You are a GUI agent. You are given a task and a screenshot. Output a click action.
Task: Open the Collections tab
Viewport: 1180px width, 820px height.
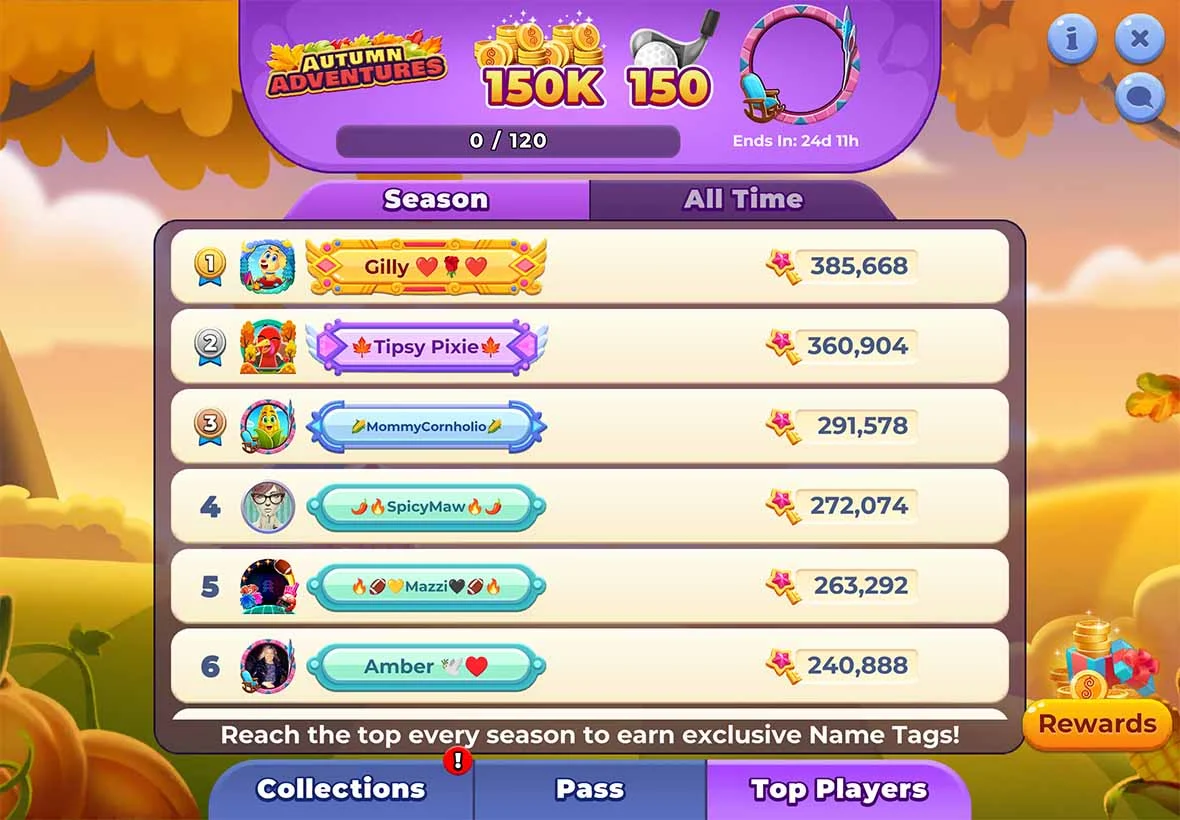pos(342,789)
